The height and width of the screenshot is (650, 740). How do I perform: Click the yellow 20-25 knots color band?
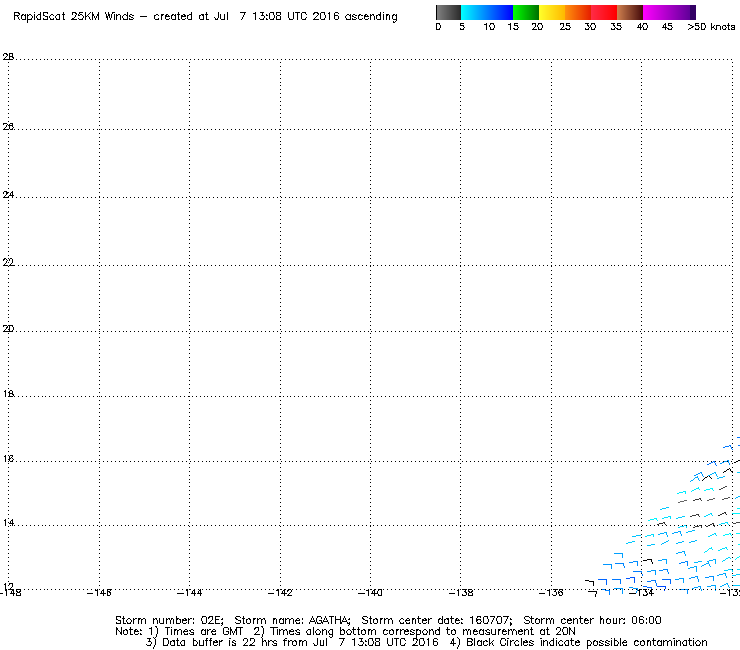[552, 12]
